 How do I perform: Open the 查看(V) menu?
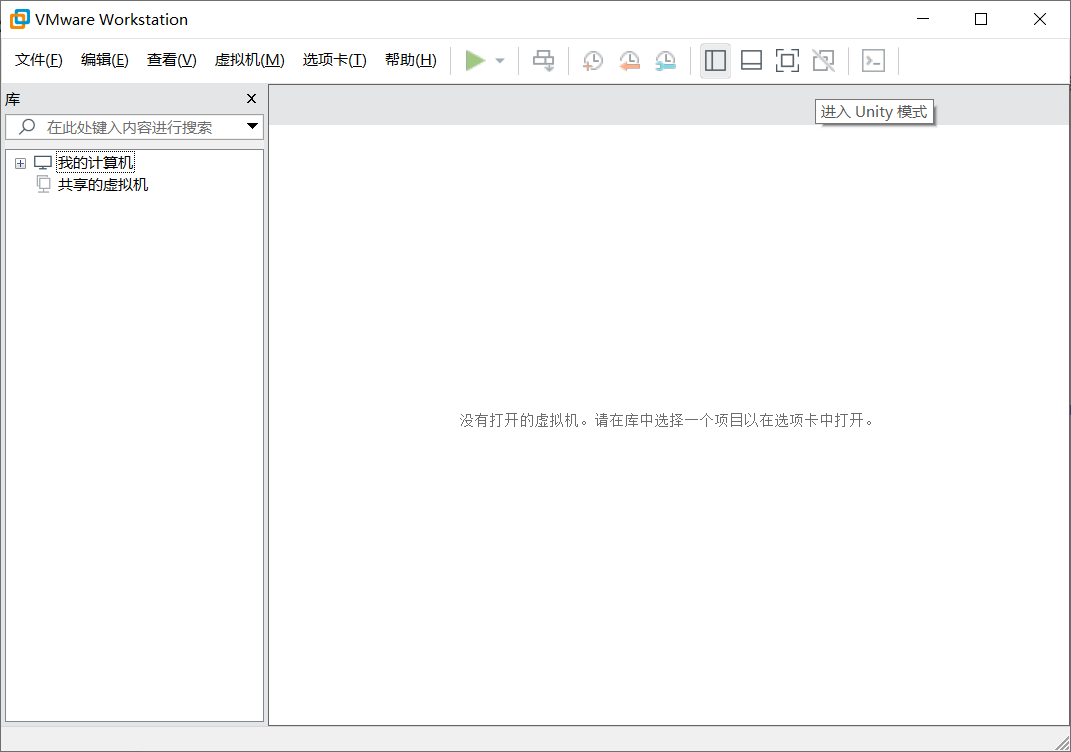[171, 60]
